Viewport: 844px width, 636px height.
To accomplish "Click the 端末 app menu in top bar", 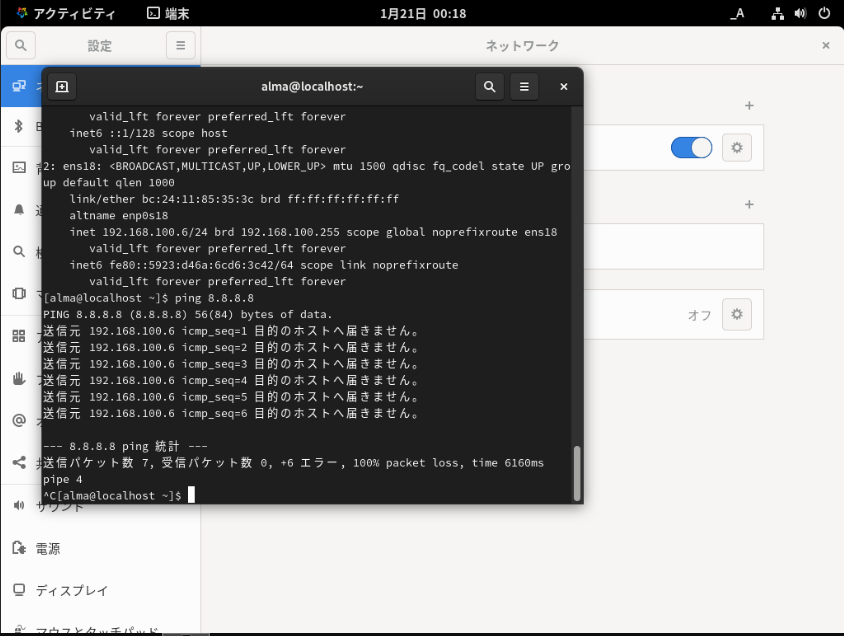I will [x=168, y=13].
